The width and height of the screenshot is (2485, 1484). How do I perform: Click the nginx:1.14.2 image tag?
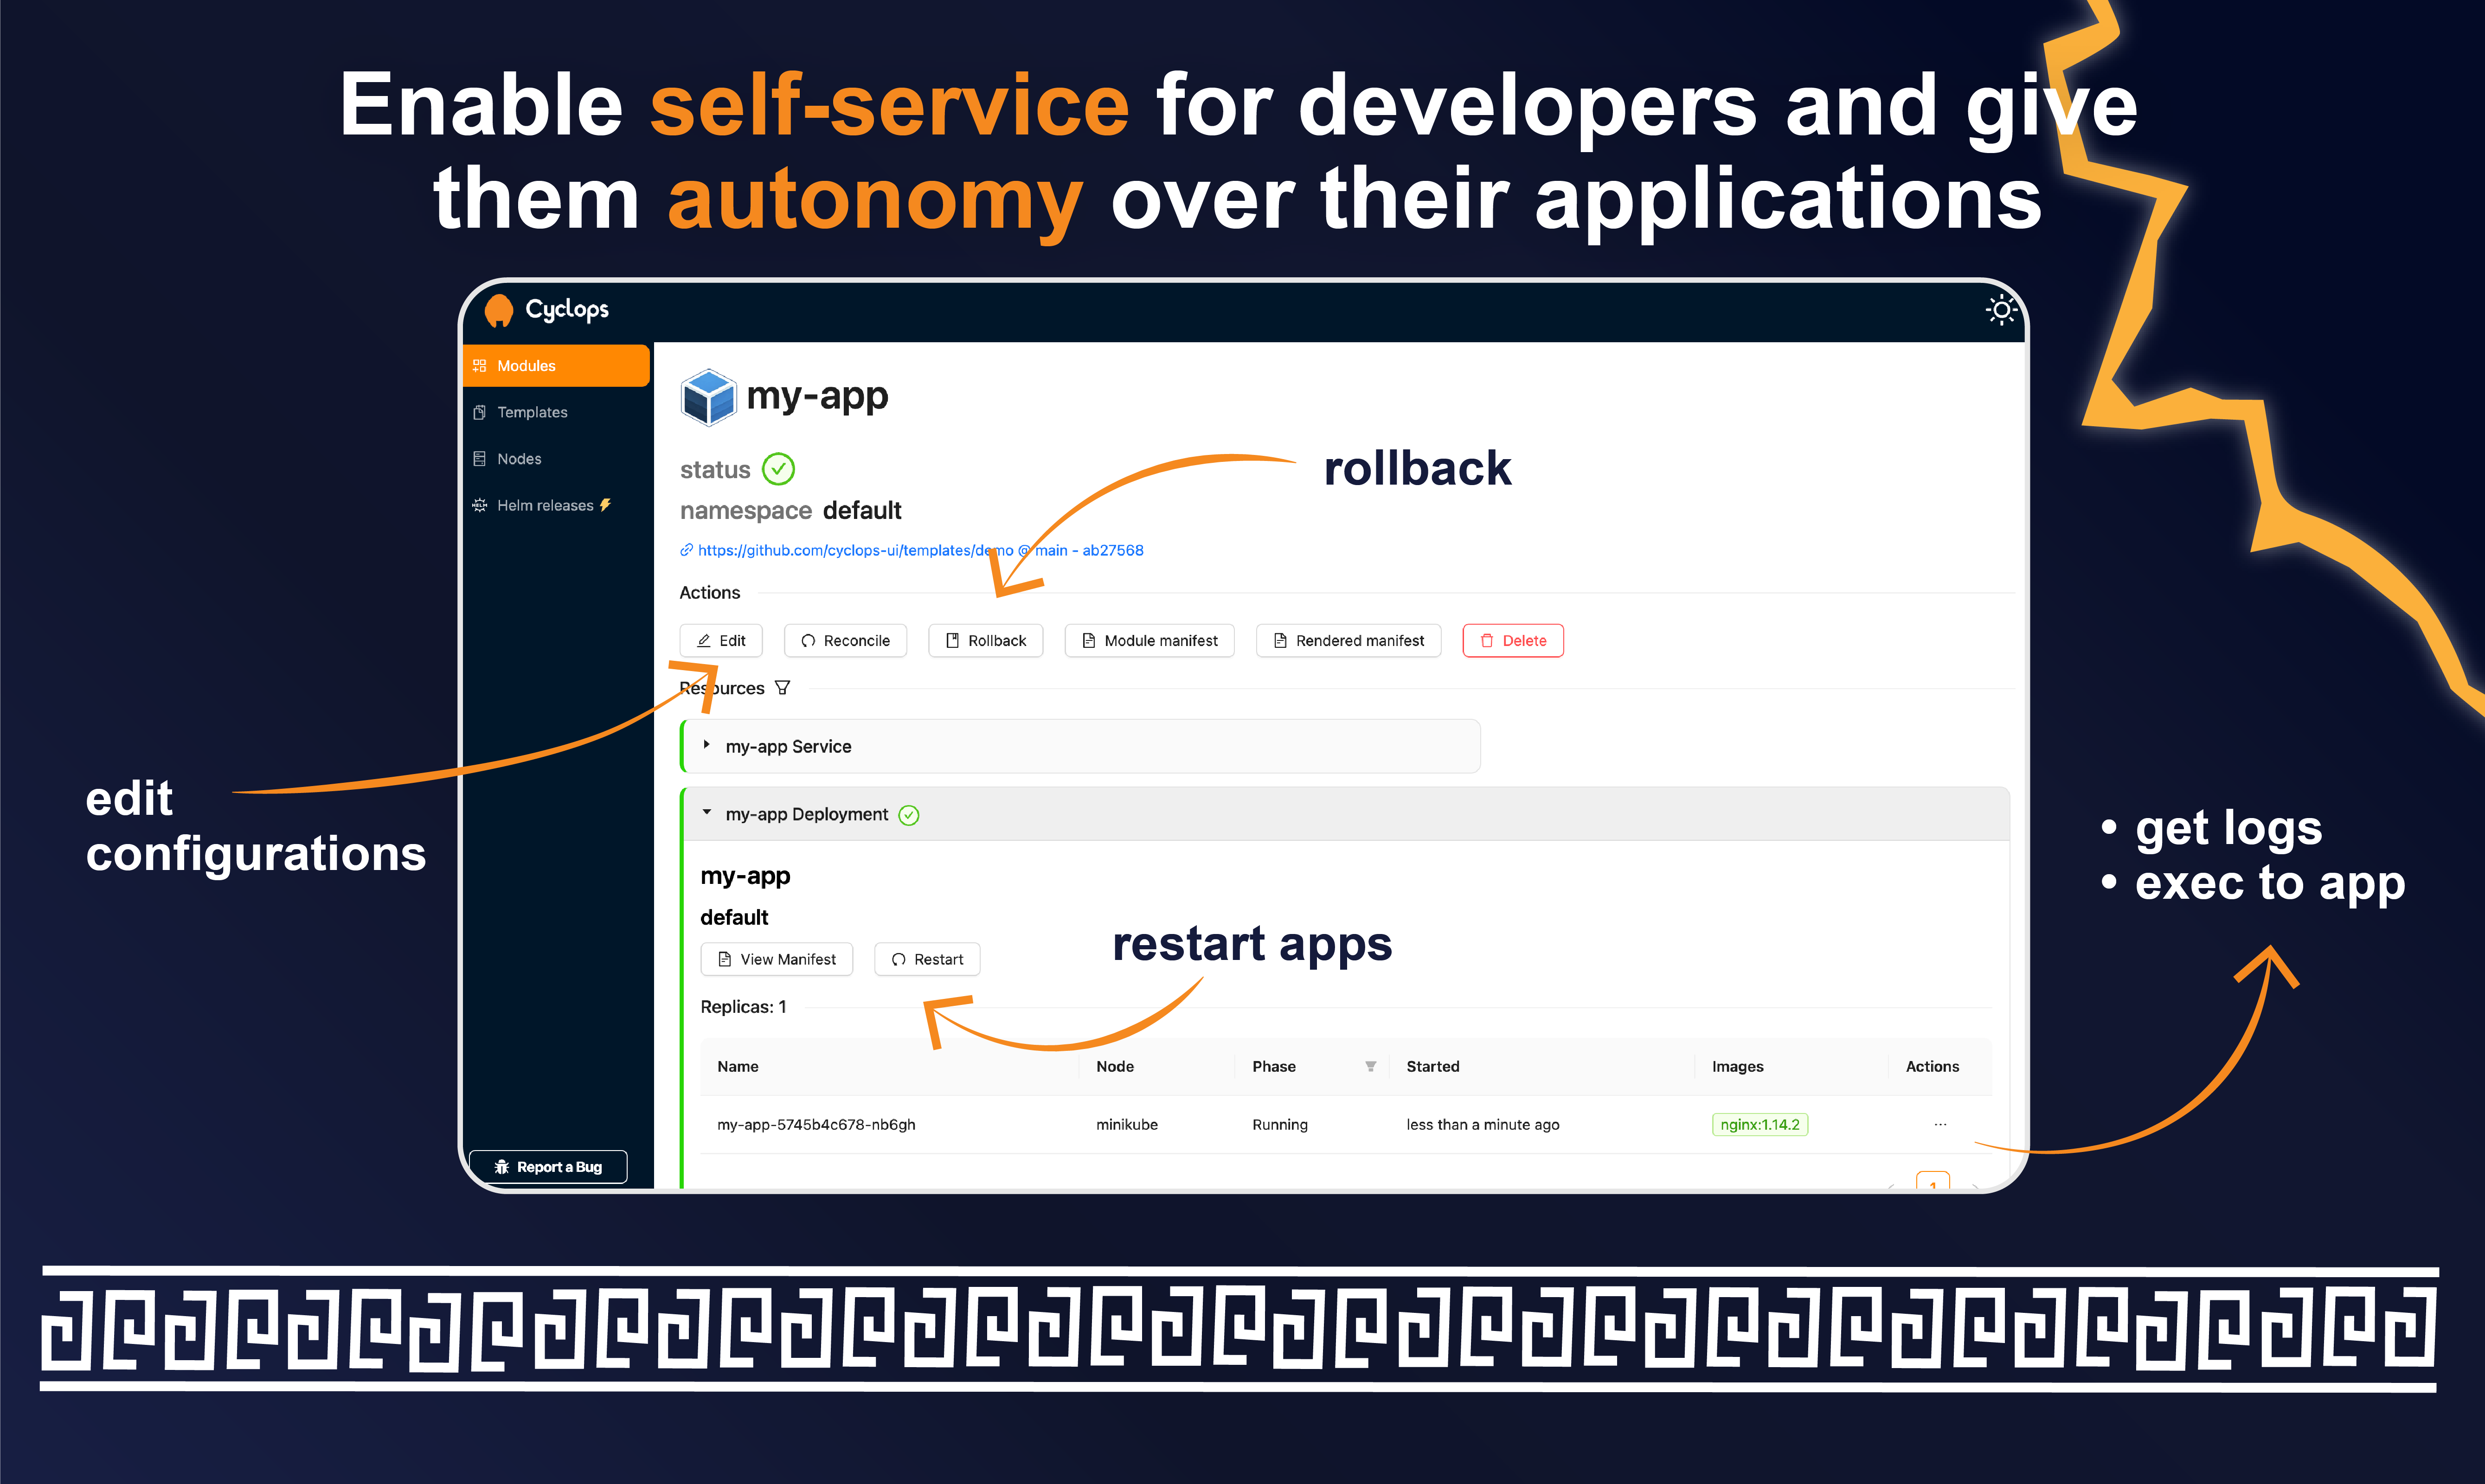pyautogui.click(x=1759, y=1124)
